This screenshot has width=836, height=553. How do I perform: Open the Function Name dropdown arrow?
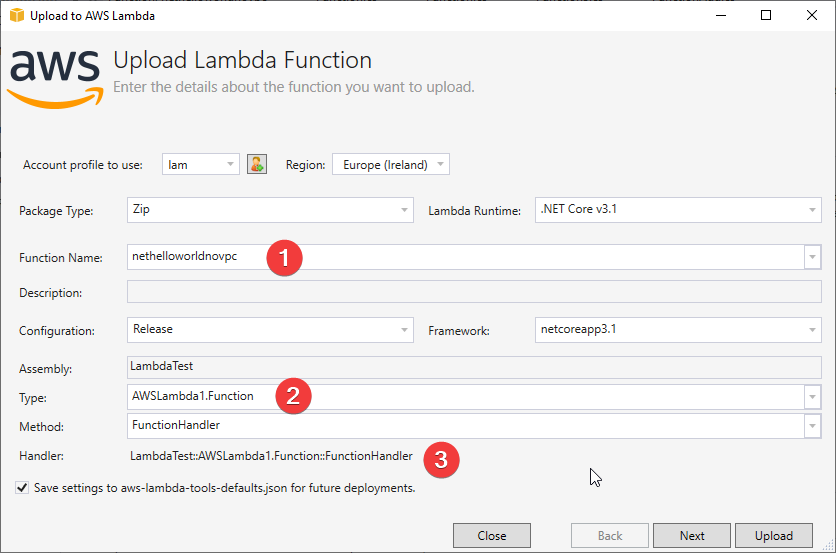point(812,258)
